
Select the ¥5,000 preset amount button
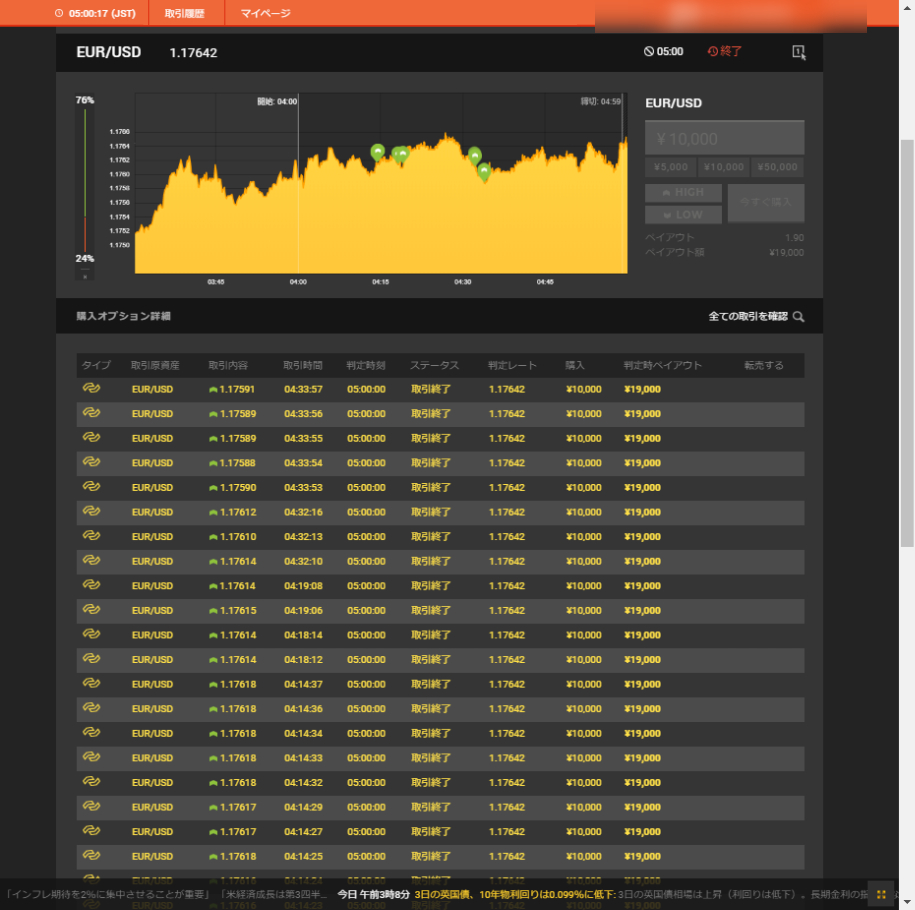tap(670, 167)
